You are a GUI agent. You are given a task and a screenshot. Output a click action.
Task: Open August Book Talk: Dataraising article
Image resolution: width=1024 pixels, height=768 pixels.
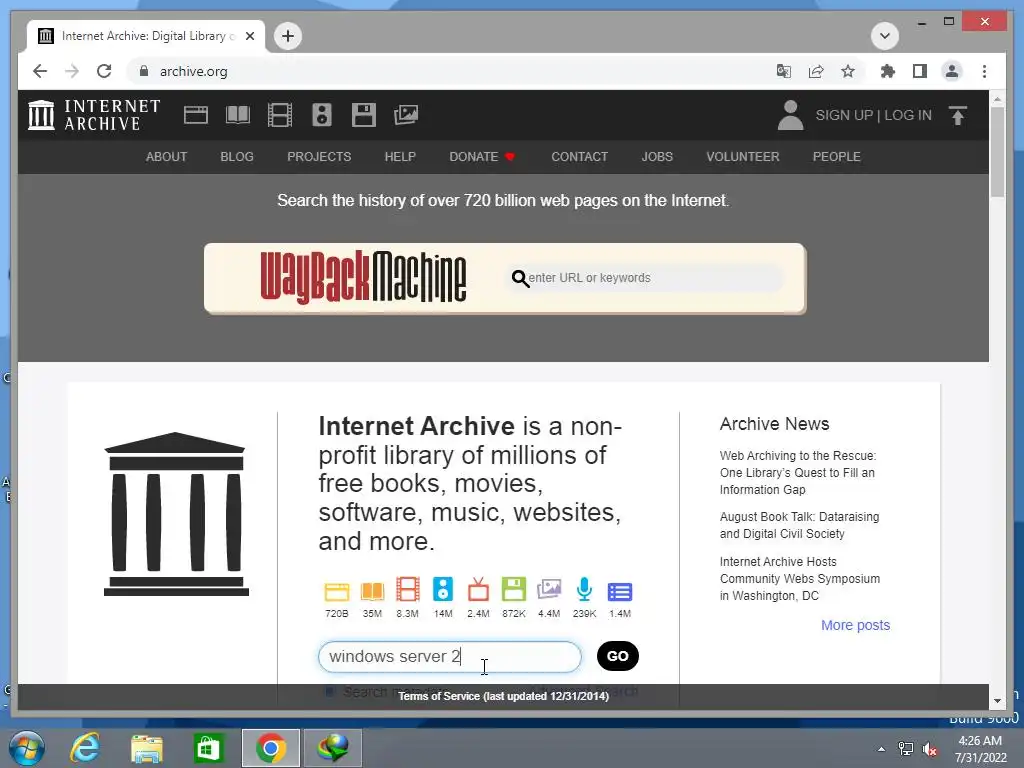[799, 525]
